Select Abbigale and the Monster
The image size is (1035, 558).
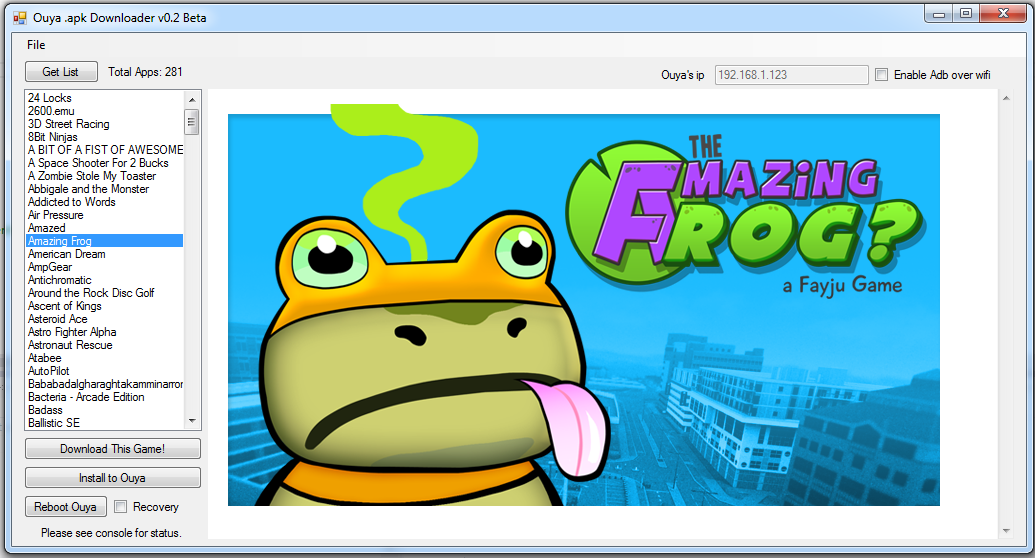pyautogui.click(x=104, y=189)
